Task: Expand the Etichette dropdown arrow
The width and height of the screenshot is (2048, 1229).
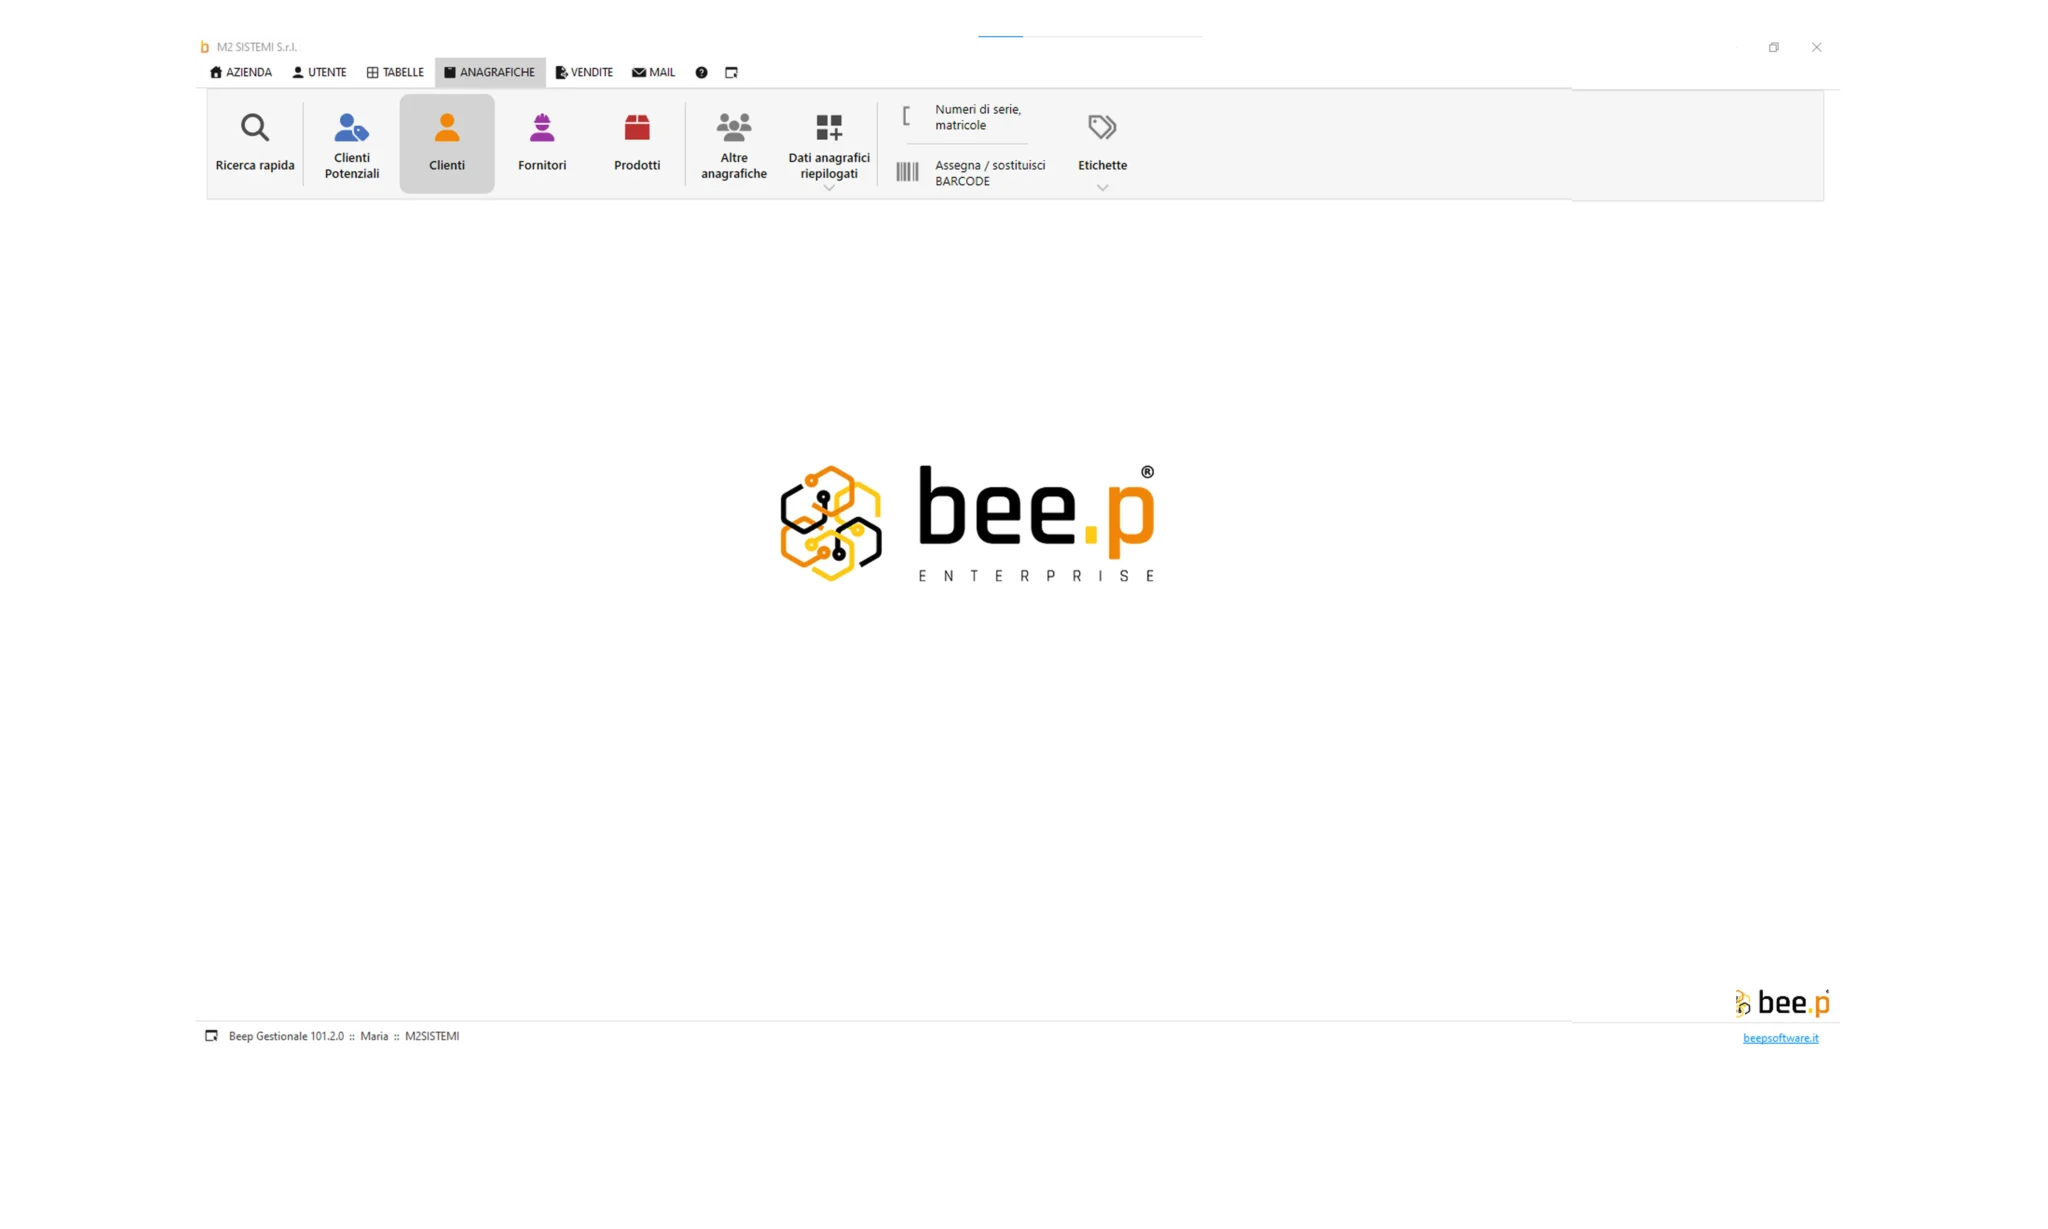Action: click(x=1101, y=187)
